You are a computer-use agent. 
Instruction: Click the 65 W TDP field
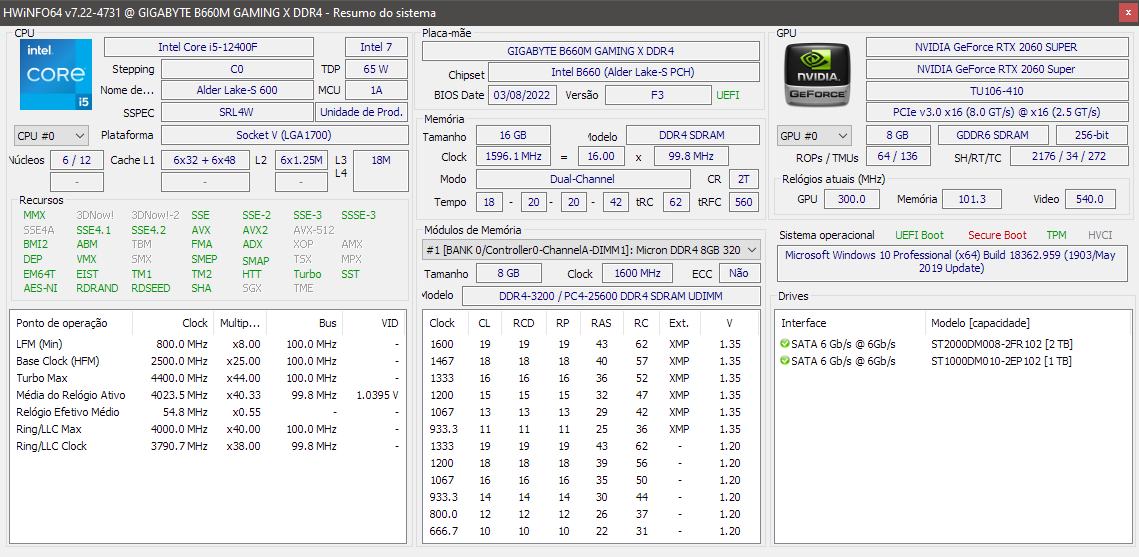coord(376,69)
